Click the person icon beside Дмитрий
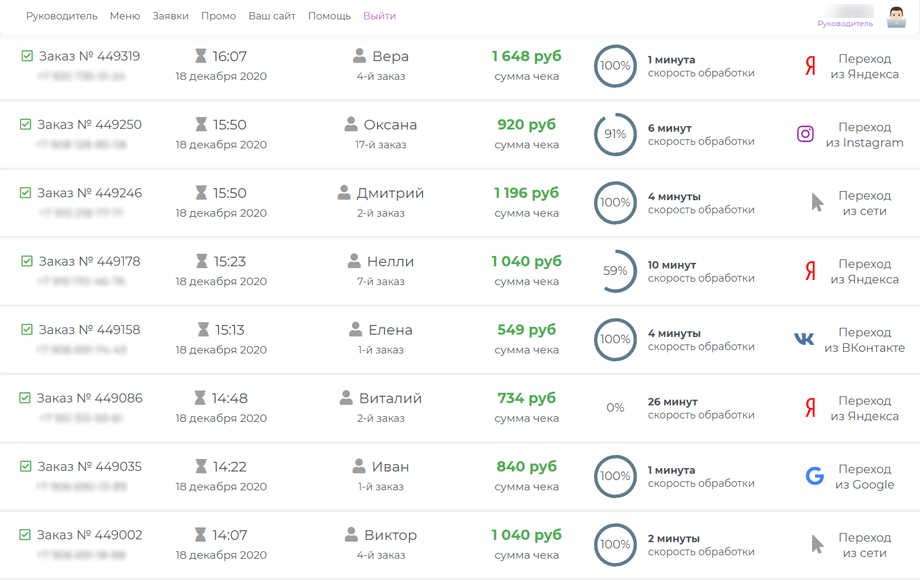 pyautogui.click(x=344, y=193)
